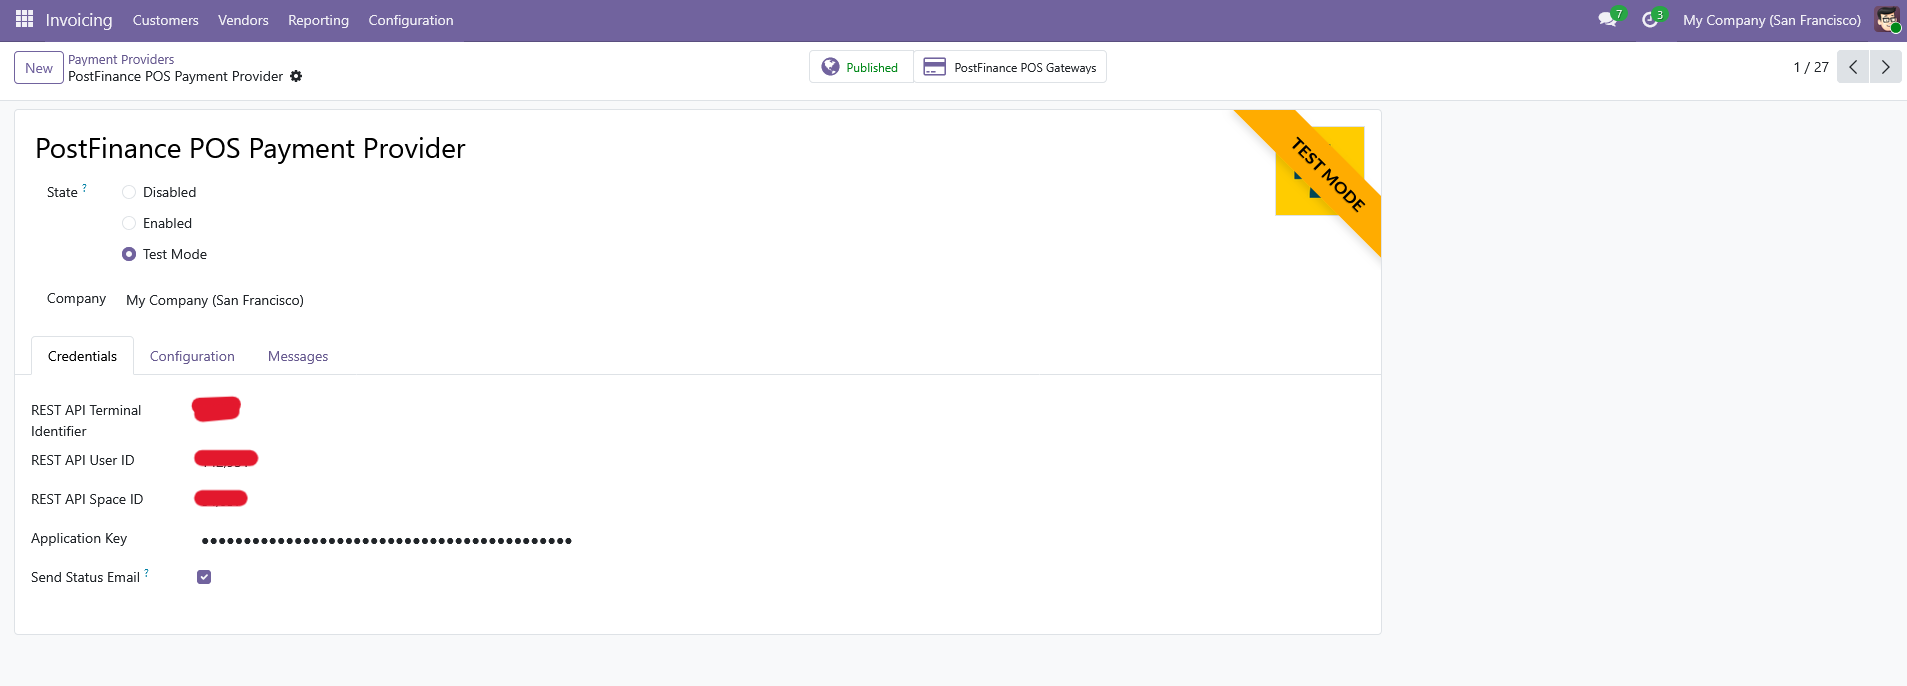Select the Enabled state radio button
Screen dimensions: 1907x686
coord(129,223)
